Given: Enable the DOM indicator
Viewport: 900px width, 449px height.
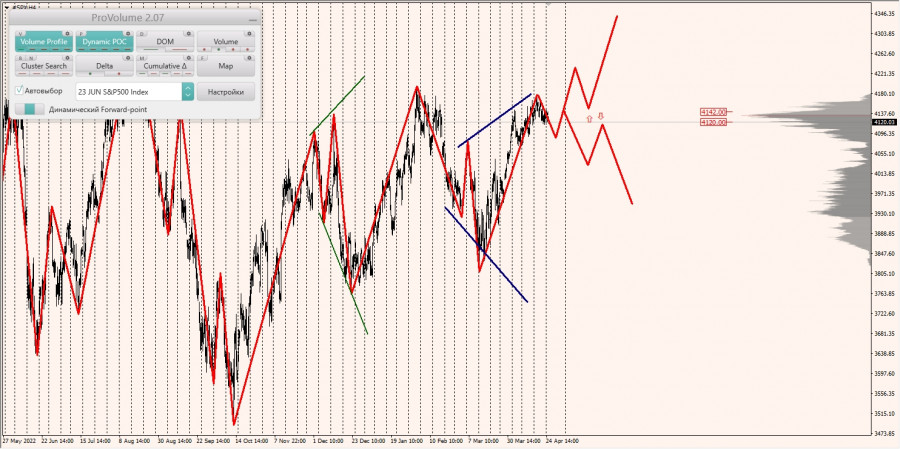Looking at the screenshot, I should [165, 41].
